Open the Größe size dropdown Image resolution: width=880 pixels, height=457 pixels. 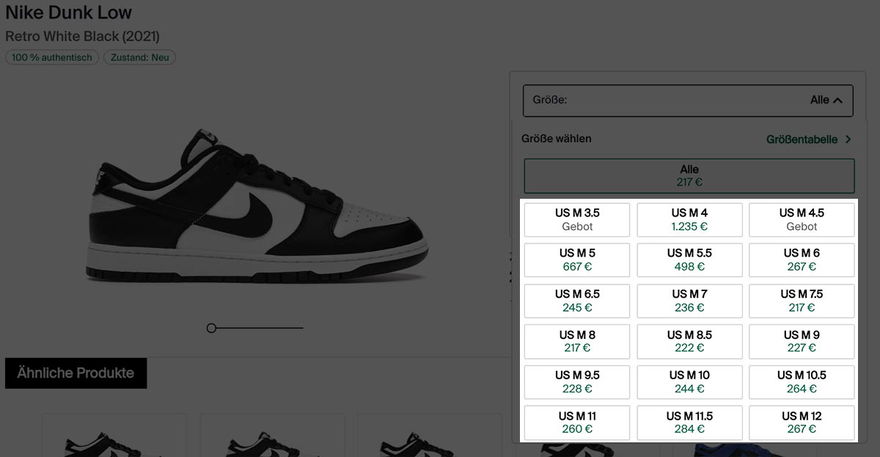coord(688,100)
